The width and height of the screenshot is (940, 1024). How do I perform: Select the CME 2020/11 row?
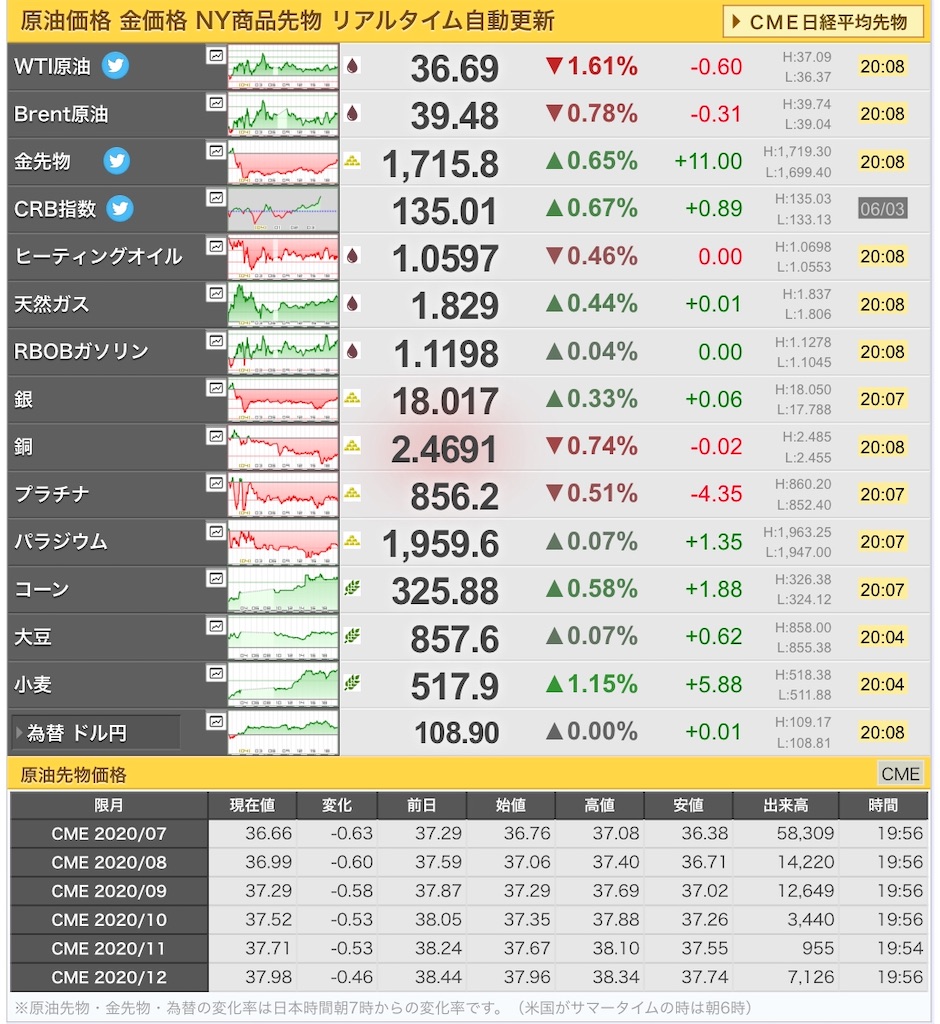(x=469, y=948)
